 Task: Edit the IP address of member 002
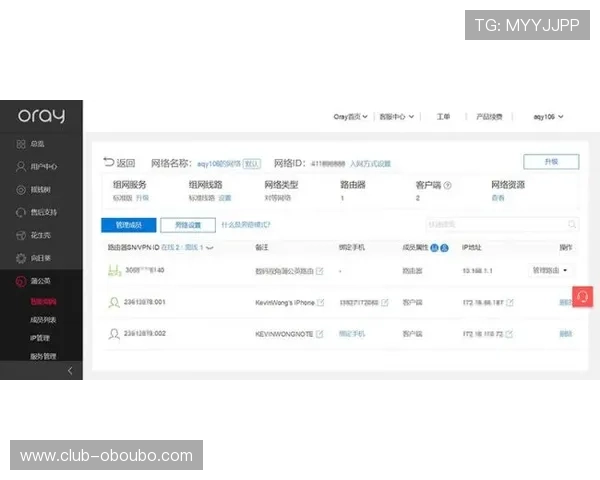(509, 334)
